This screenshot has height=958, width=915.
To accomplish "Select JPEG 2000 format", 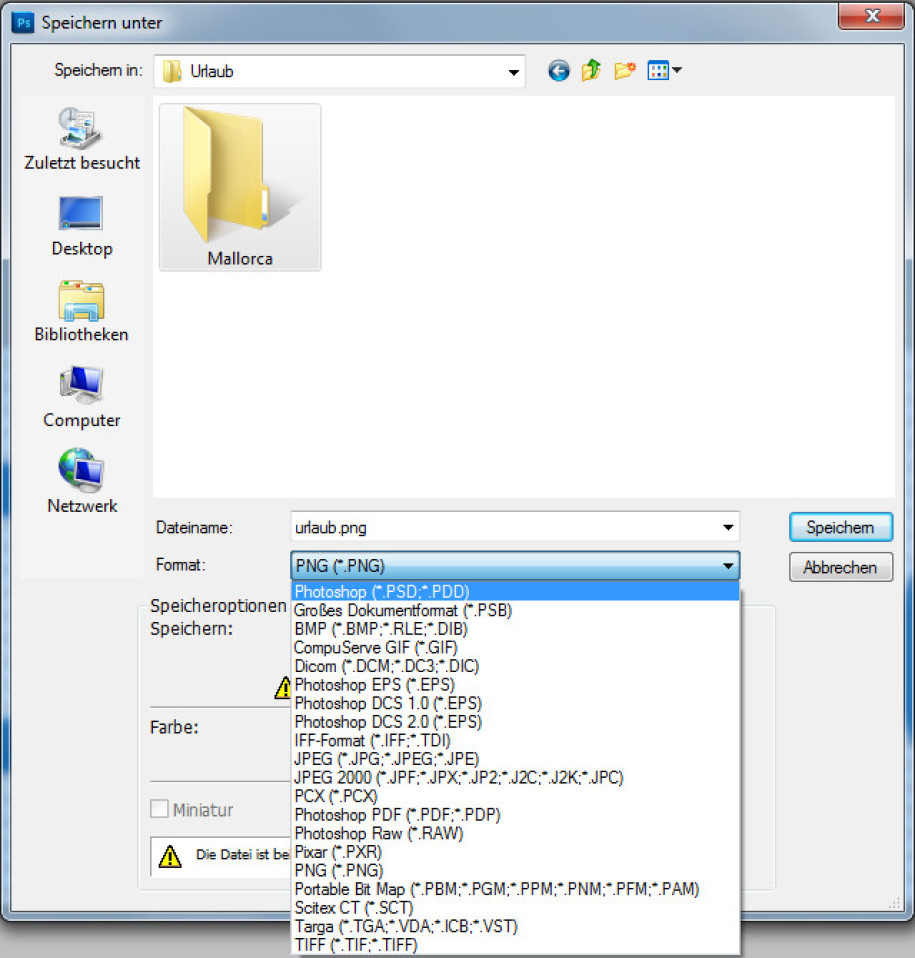I will click(516, 777).
